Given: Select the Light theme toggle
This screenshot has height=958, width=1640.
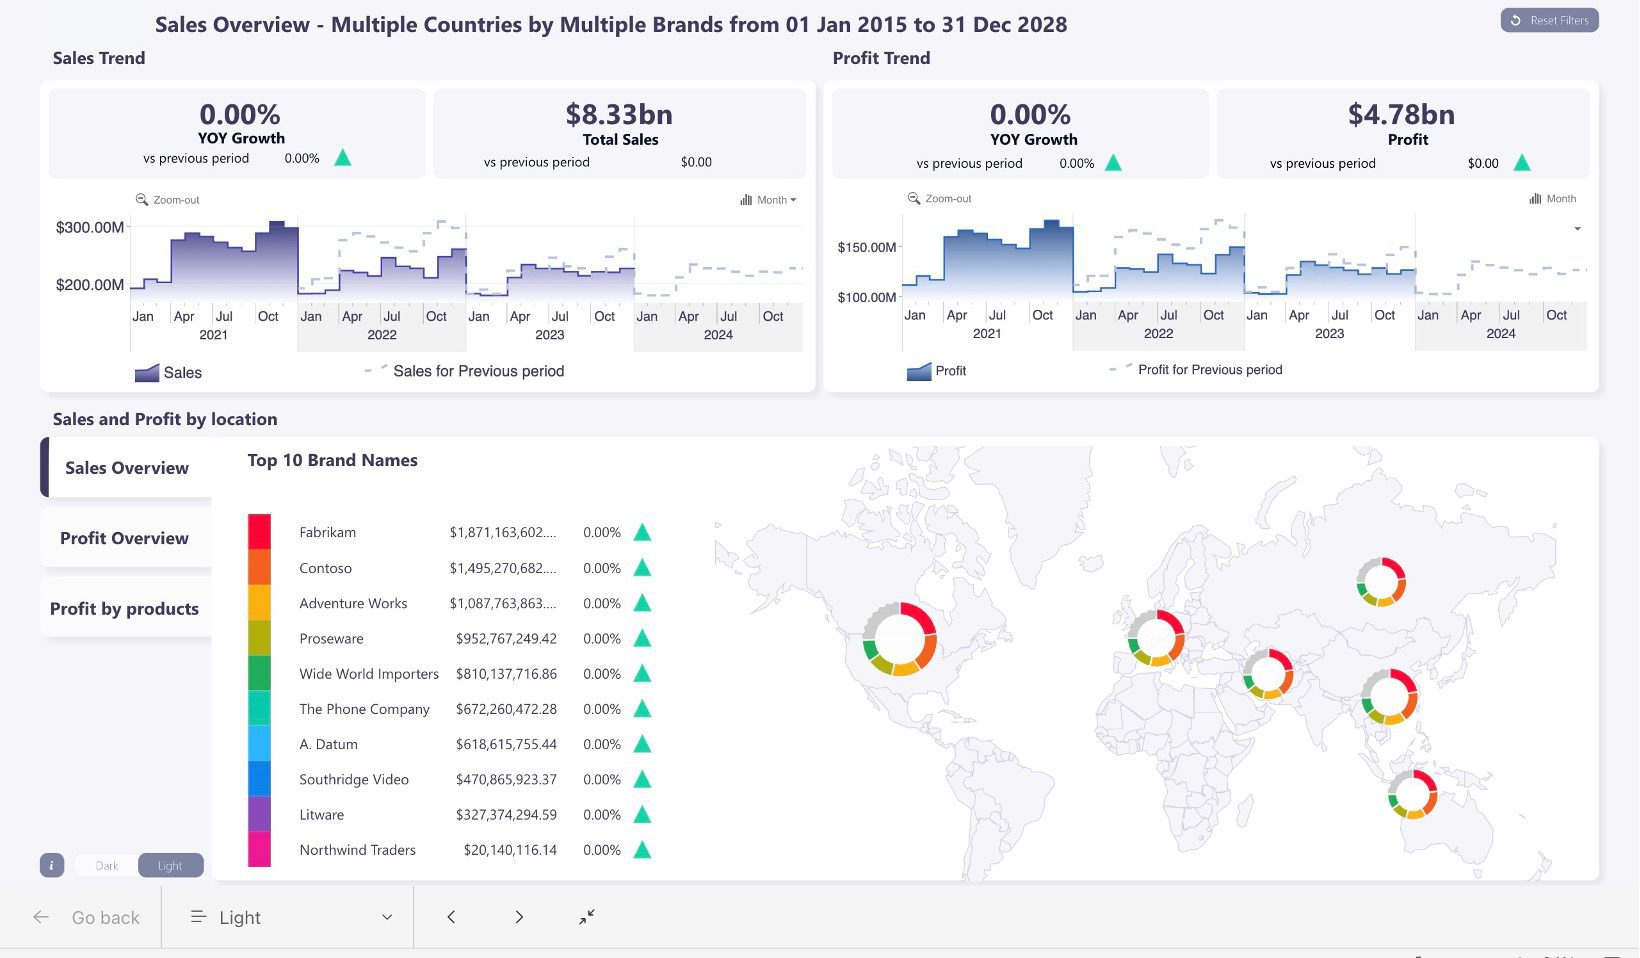Looking at the screenshot, I should [170, 865].
